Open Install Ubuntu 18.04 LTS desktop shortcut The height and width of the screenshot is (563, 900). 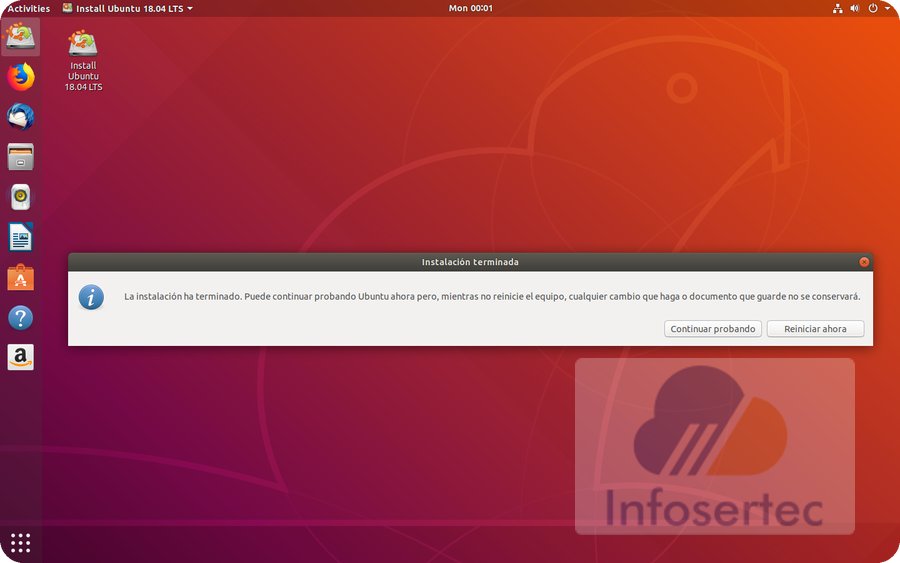coord(83,60)
